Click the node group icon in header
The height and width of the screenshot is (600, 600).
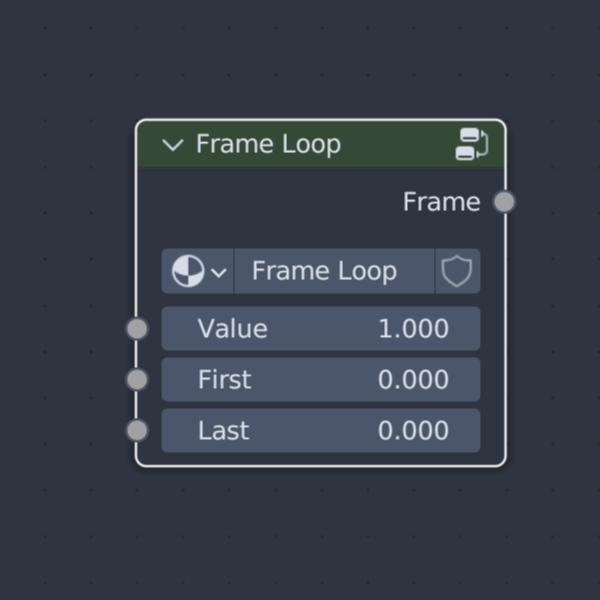click(472, 144)
